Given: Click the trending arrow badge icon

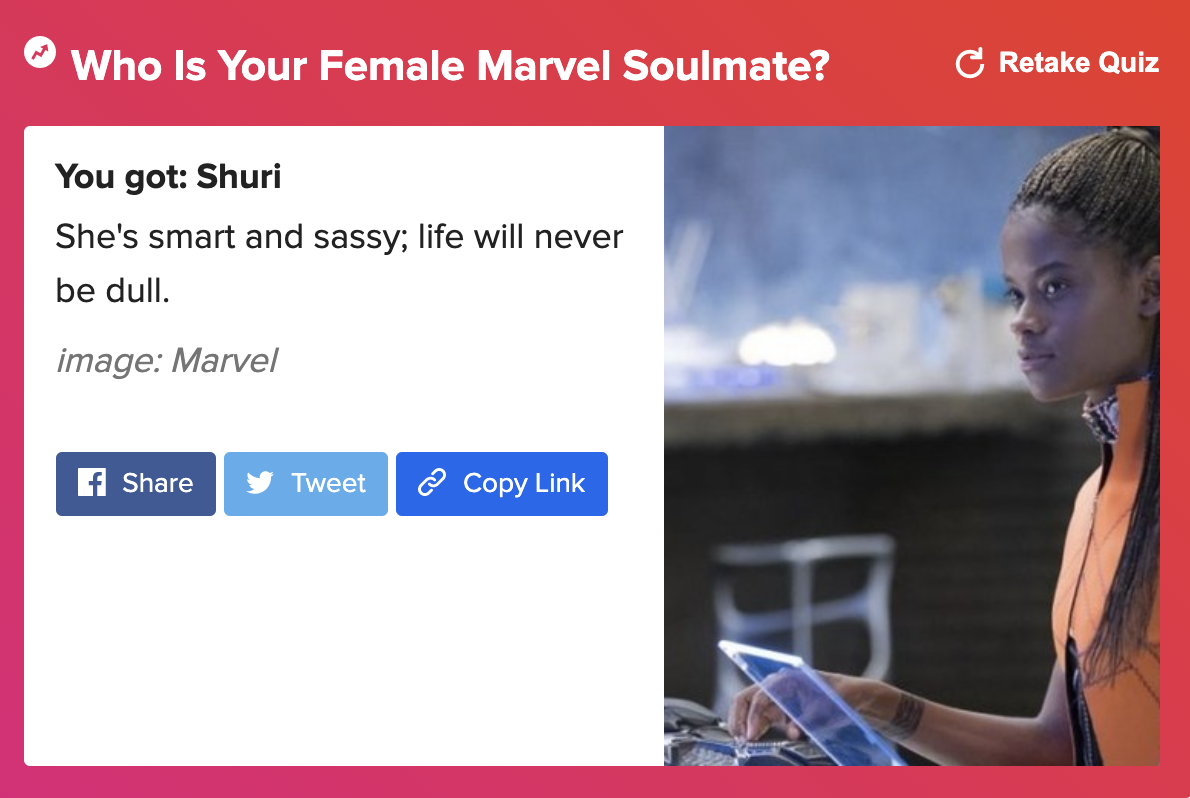Looking at the screenshot, I should (40, 52).
